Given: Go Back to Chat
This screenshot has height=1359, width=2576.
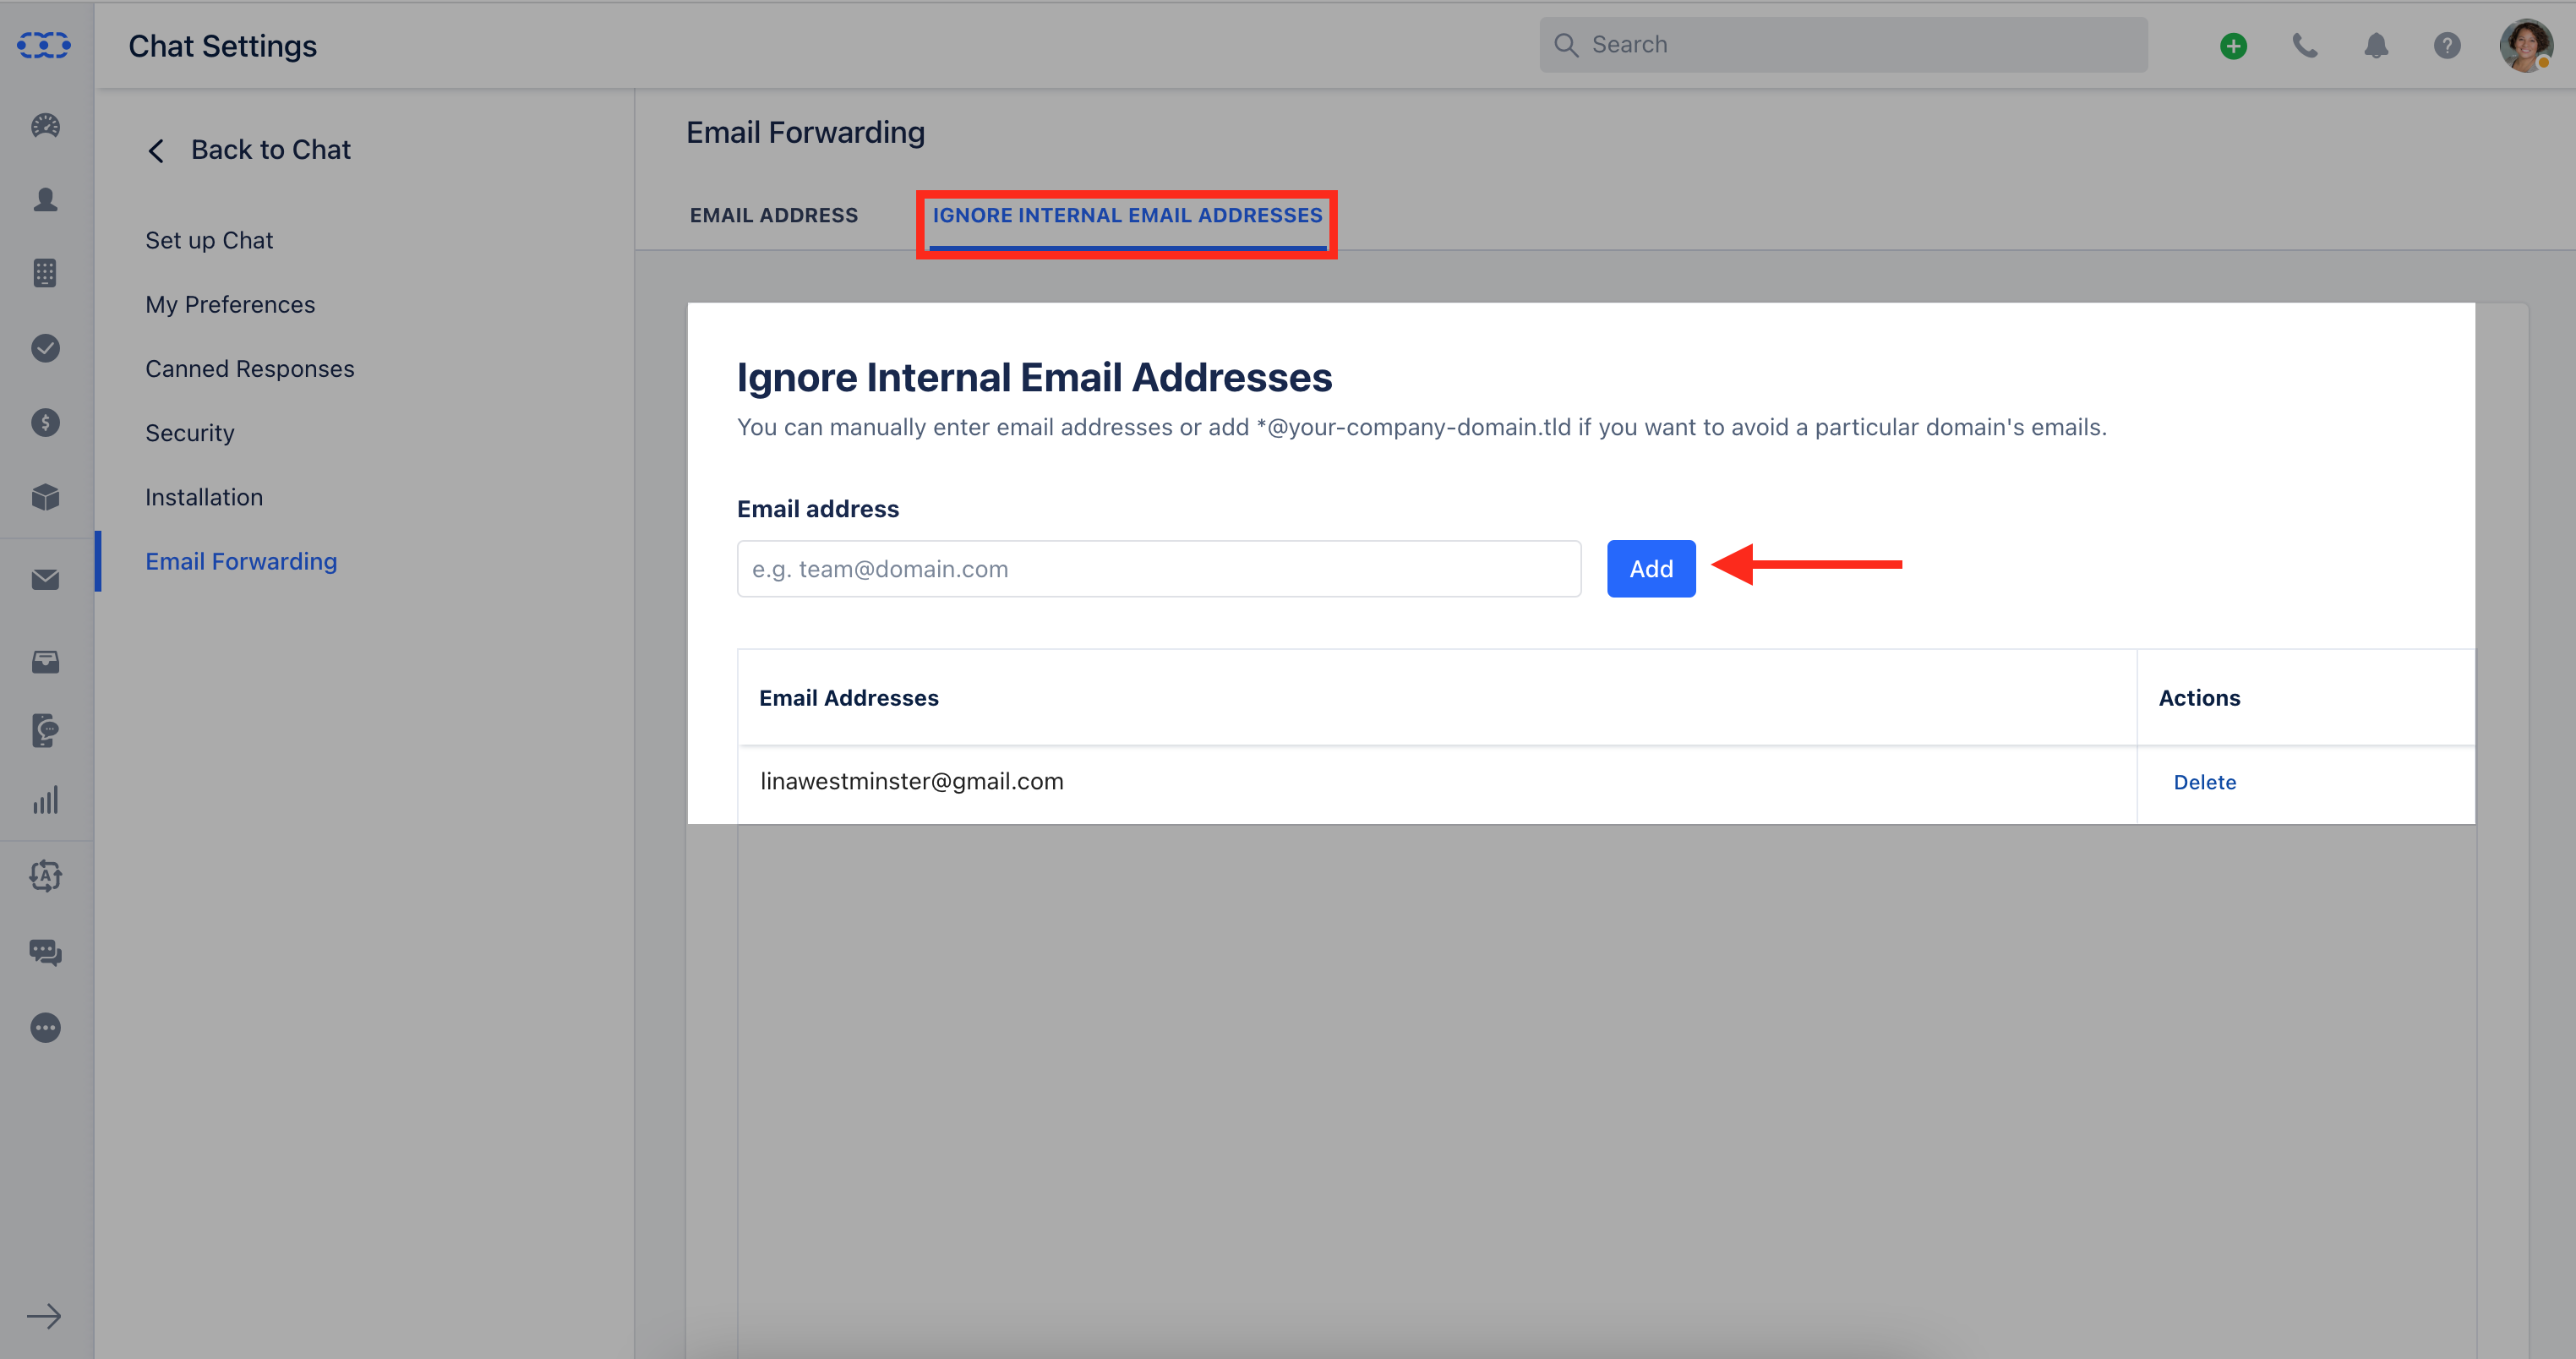Looking at the screenshot, I should click(x=249, y=150).
